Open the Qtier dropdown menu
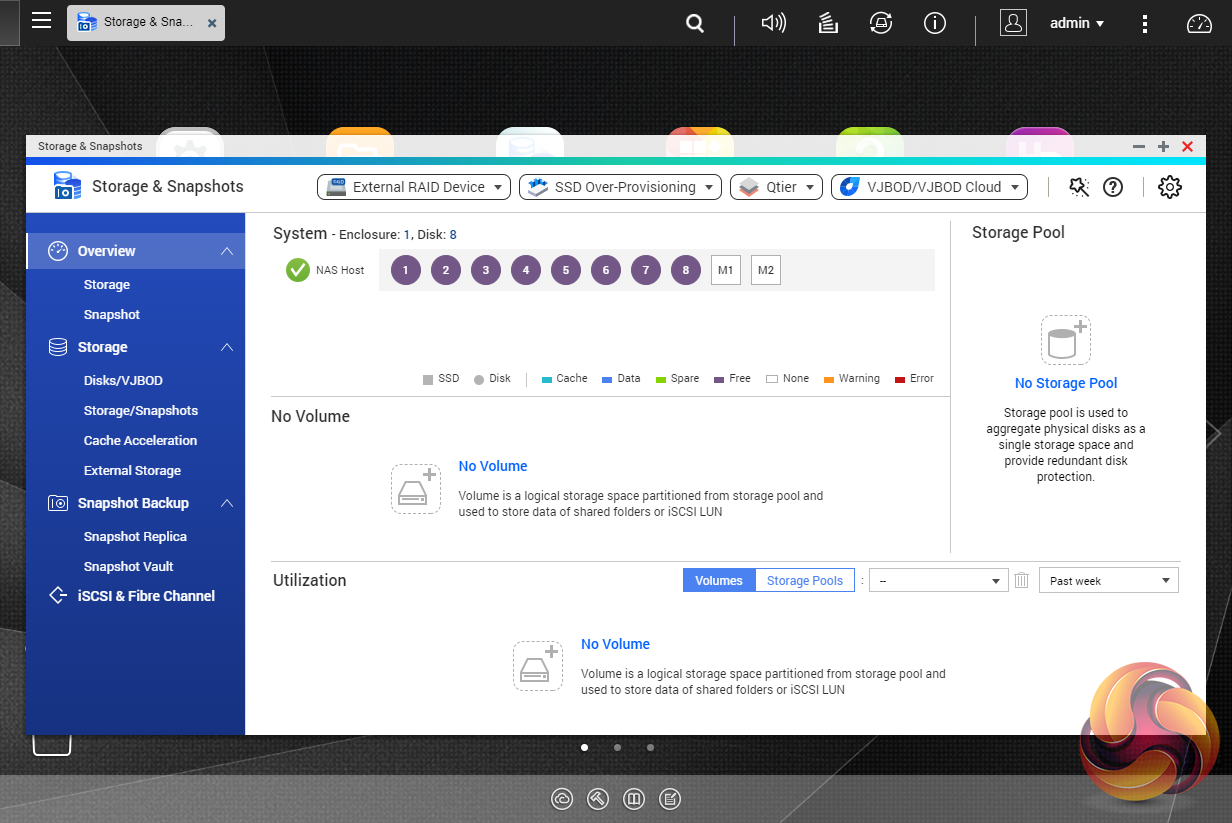The height and width of the screenshot is (823, 1232). click(x=777, y=187)
